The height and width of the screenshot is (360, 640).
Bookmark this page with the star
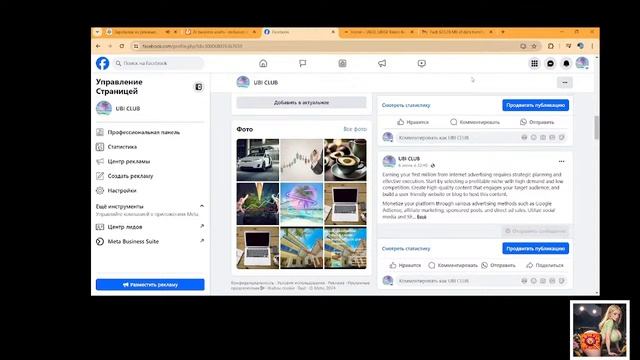point(534,46)
